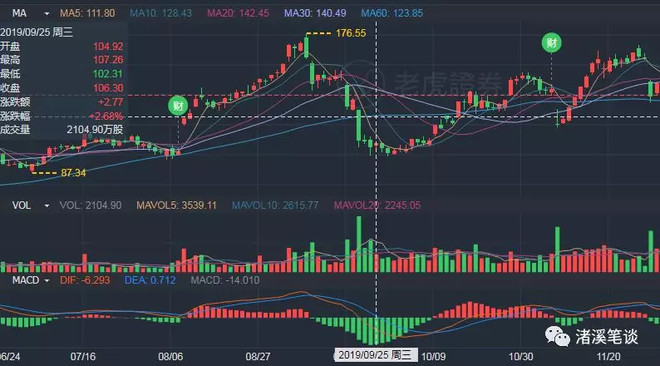Select the MA30: 140.49 legend
This screenshot has width=660, height=366.
(x=315, y=13)
